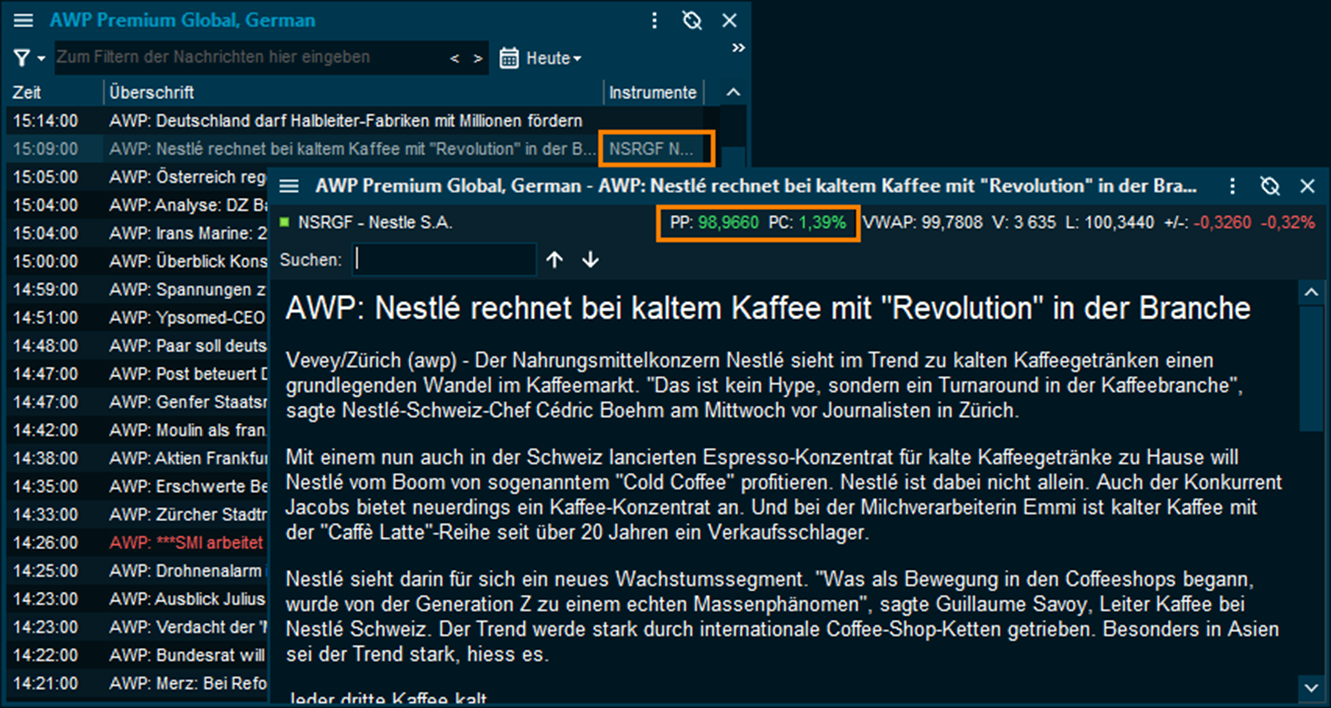The width and height of the screenshot is (1331, 708).
Task: Click NSRGF - Nestle S.A. instrument label
Action: tap(375, 223)
